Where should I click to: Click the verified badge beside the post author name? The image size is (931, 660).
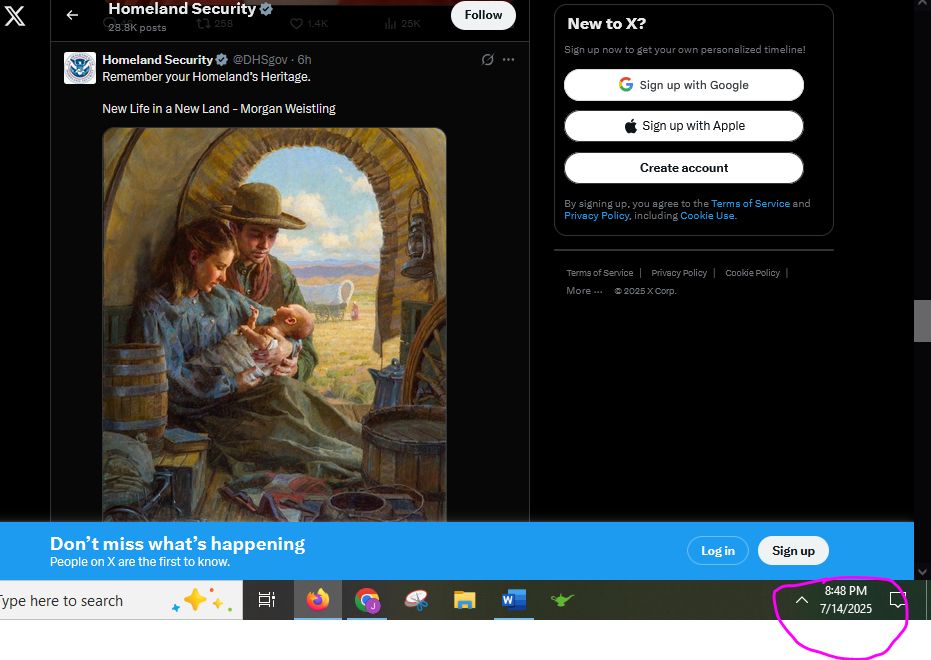click(x=221, y=59)
